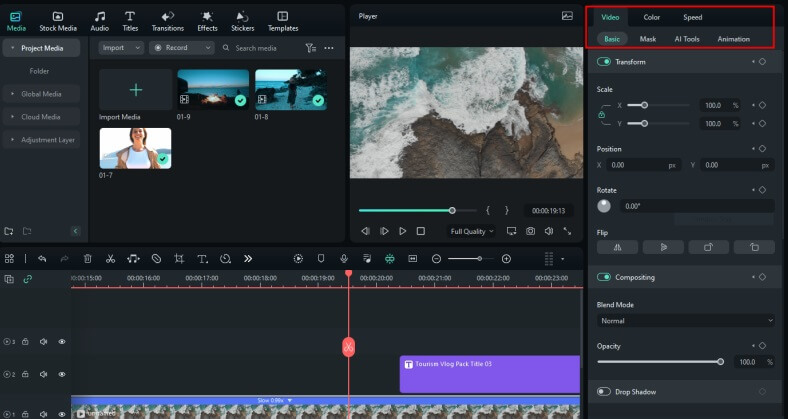This screenshot has height=419, width=788.
Task: Enable the Drop Shadow toggle
Action: click(x=604, y=391)
